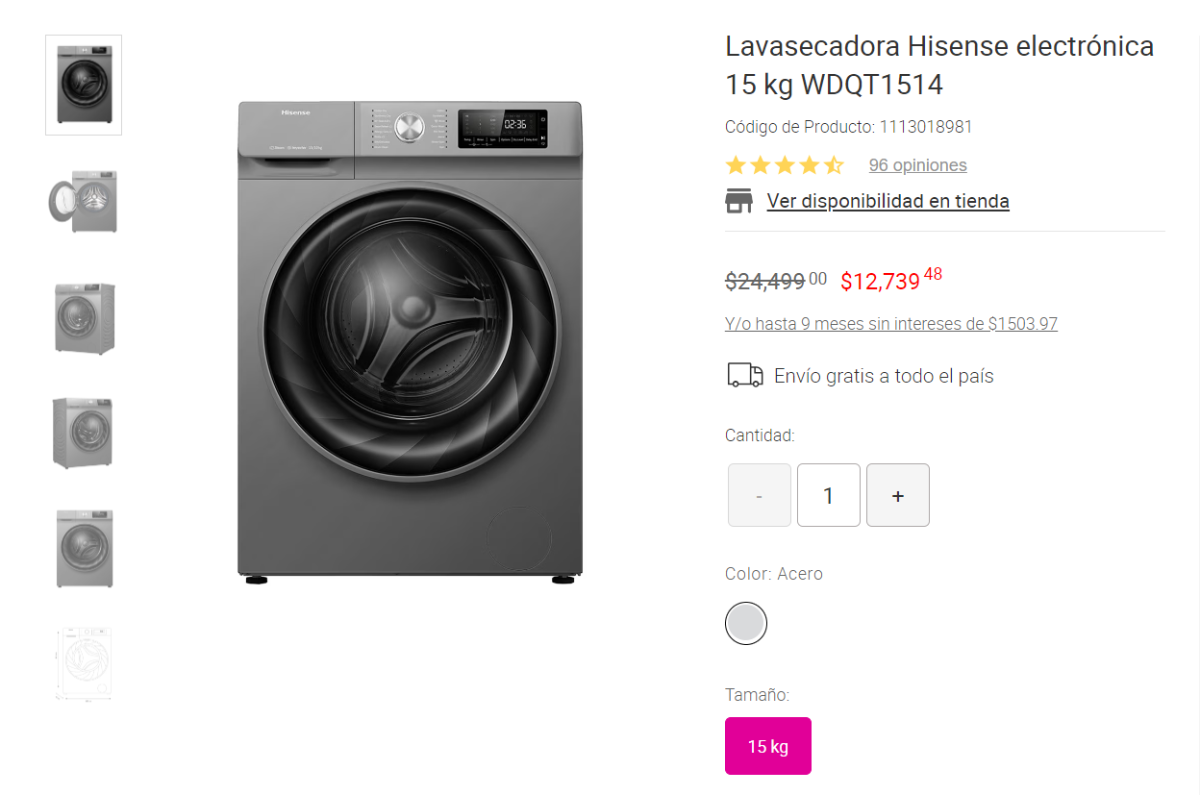Select the first front-view washer thumbnail

[x=84, y=85]
